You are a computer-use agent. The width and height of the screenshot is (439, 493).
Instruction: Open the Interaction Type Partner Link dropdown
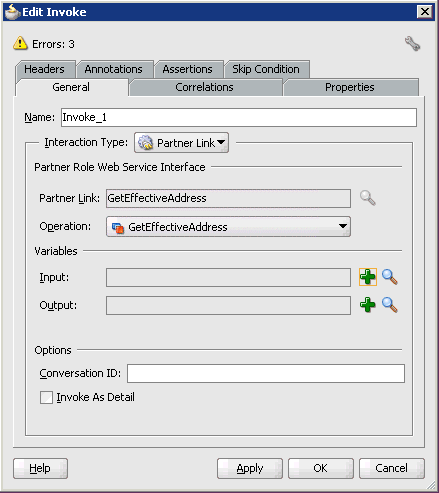pos(181,143)
